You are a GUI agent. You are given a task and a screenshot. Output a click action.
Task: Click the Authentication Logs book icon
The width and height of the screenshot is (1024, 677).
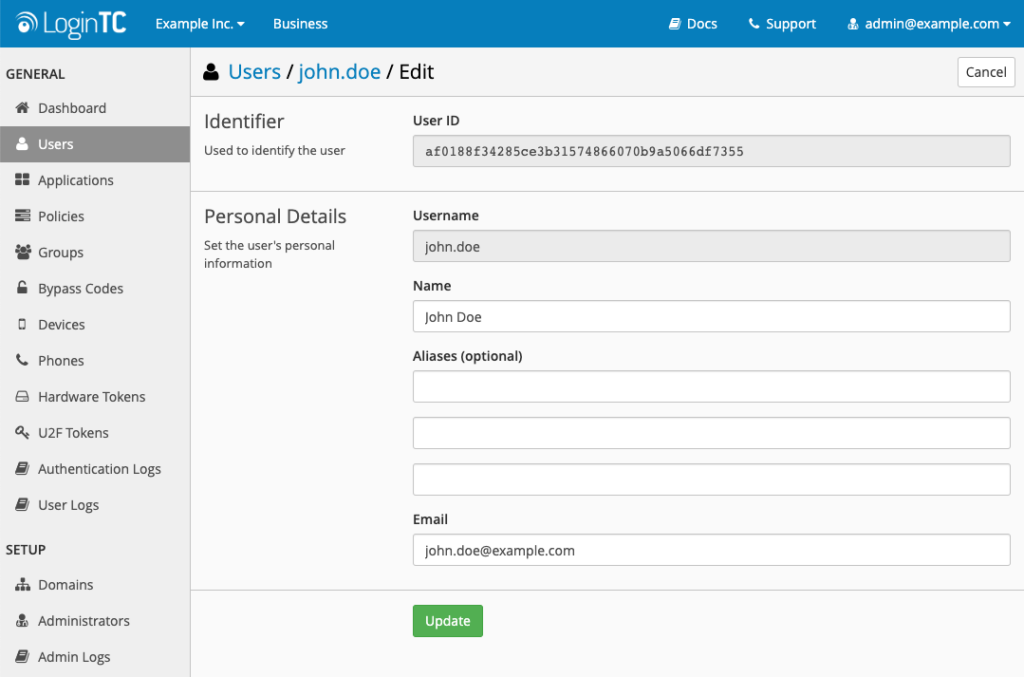click(22, 468)
